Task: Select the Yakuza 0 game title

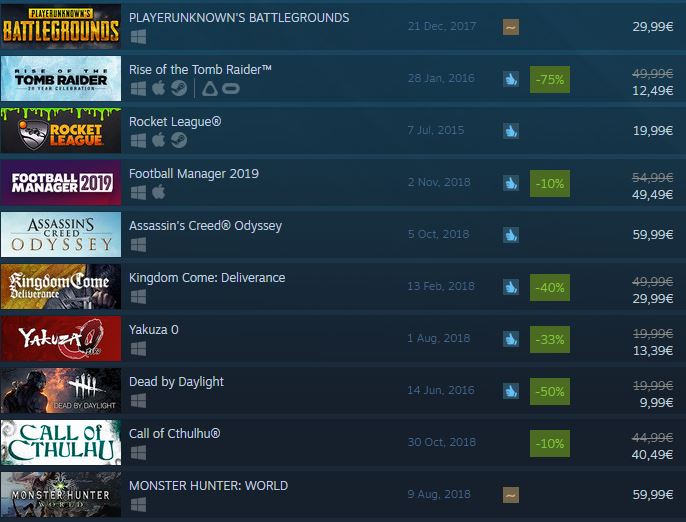Action: coord(154,330)
